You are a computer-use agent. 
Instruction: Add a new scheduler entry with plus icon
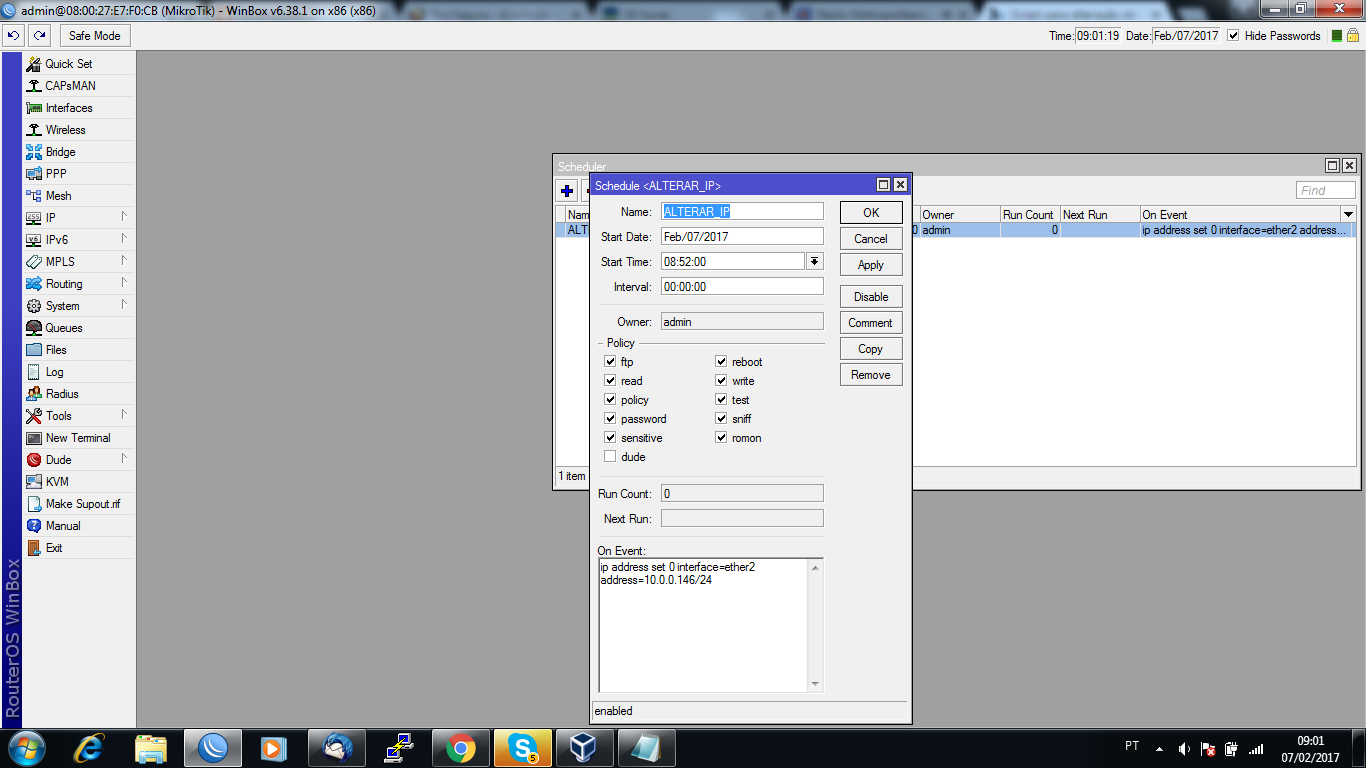[x=567, y=191]
